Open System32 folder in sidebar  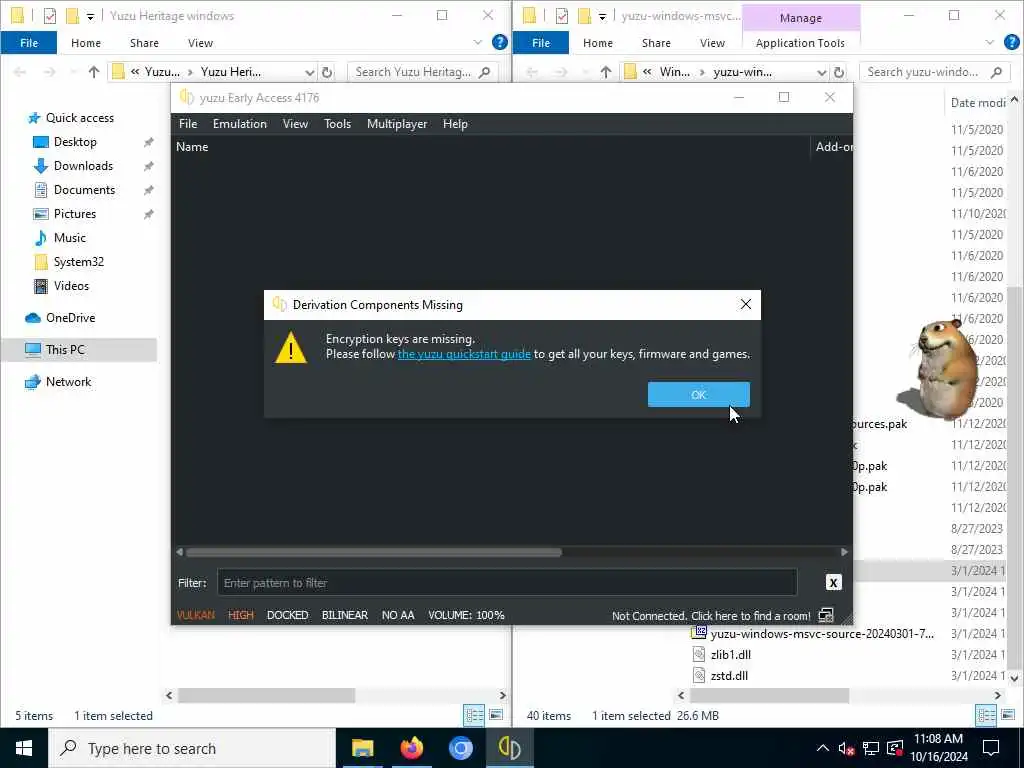[x=78, y=262]
